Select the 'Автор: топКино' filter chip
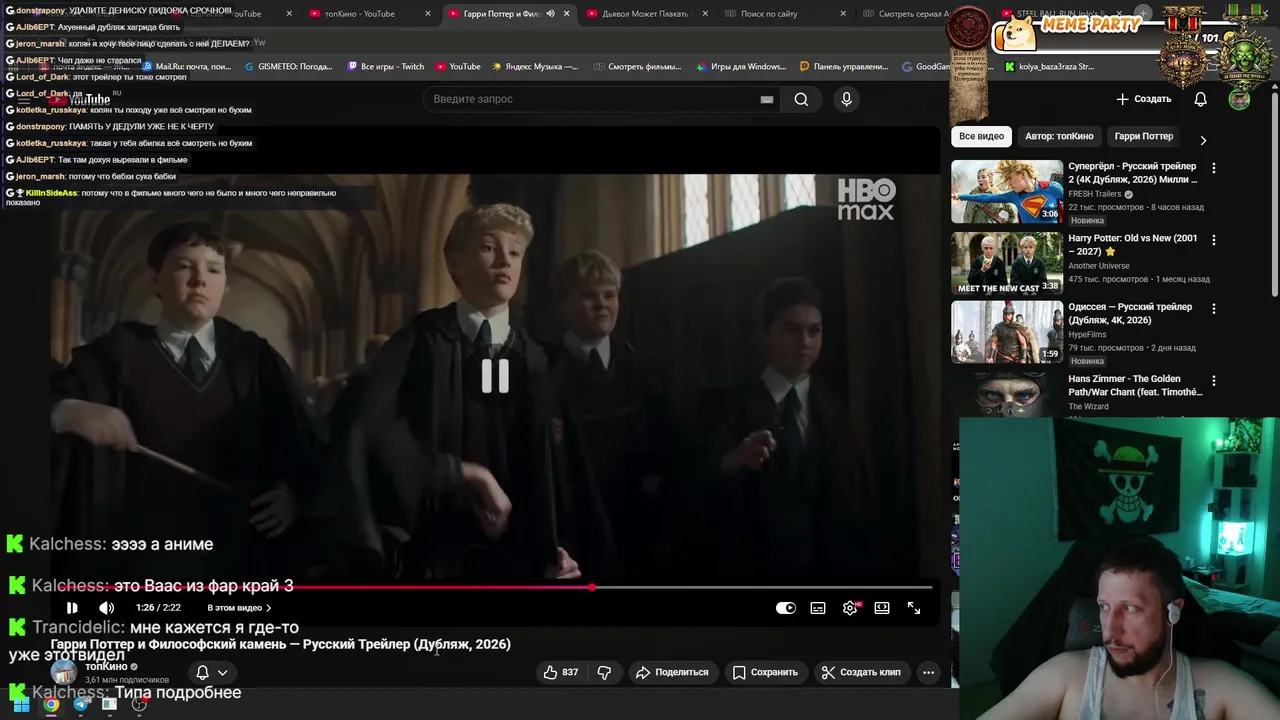Image resolution: width=1280 pixels, height=720 pixels. click(1059, 136)
